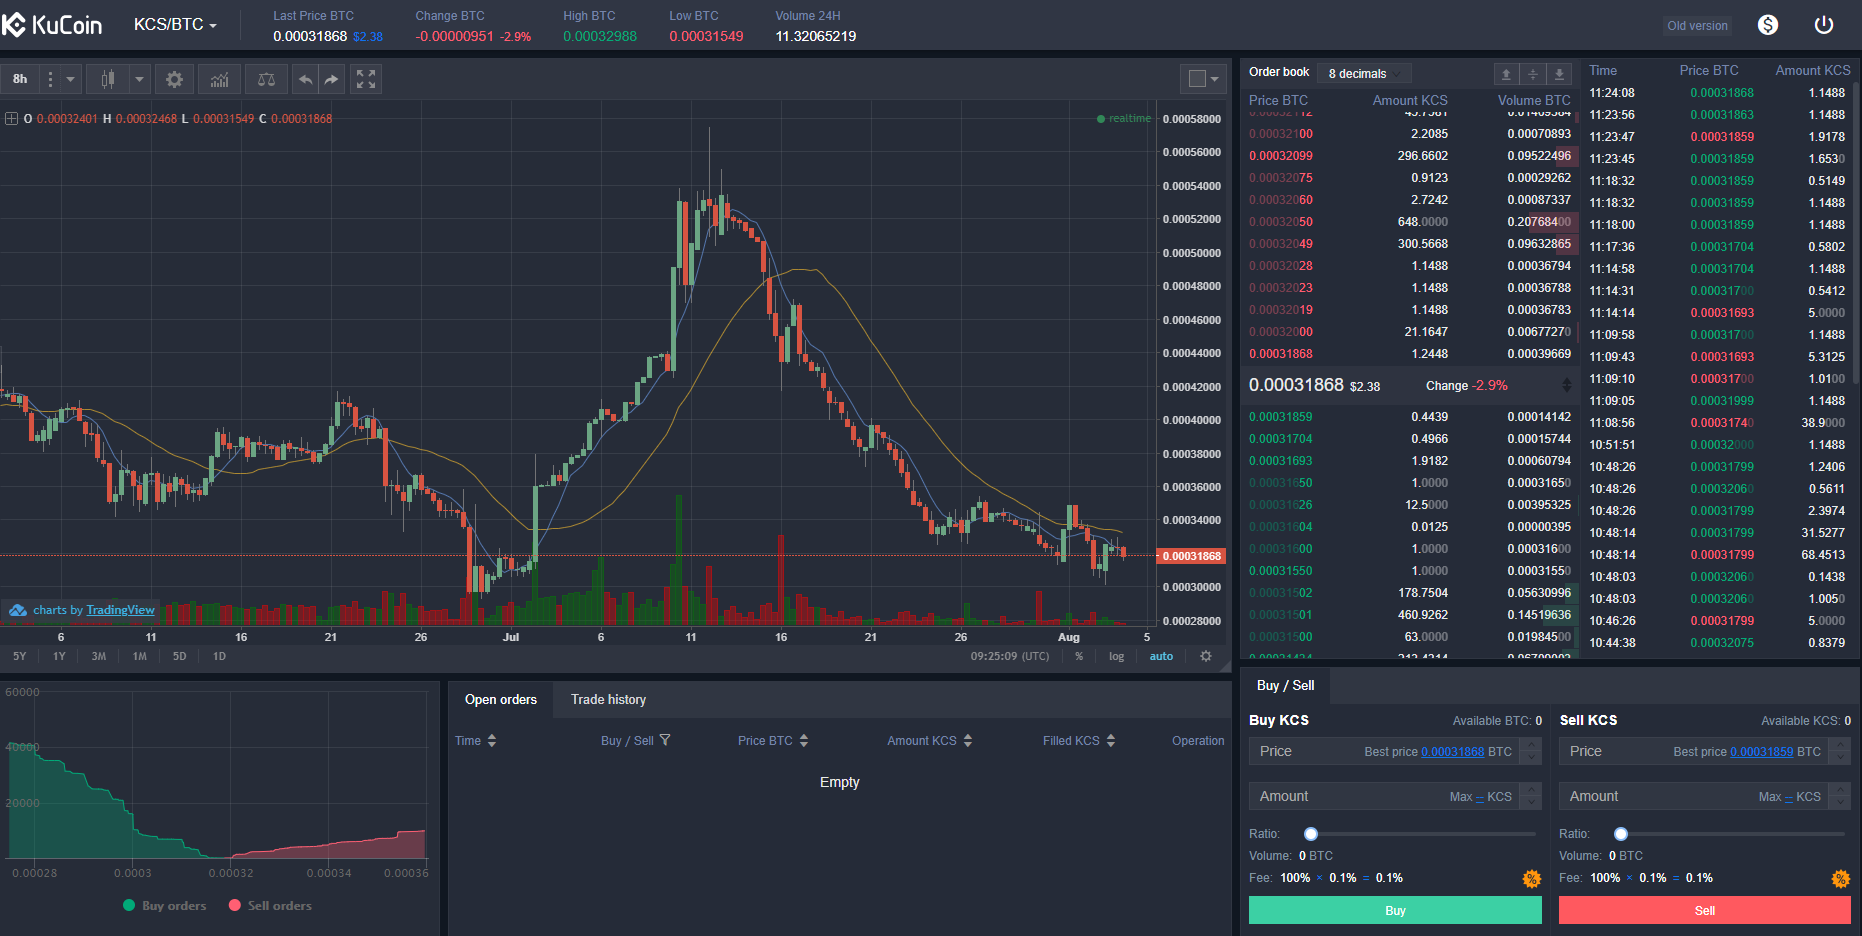Toggle auto scale on the chart
Viewport: 1862px width, 936px height.
point(1161,656)
